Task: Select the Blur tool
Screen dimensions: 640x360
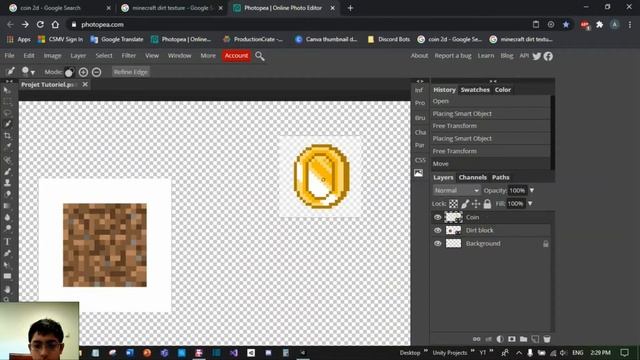Action: pyautogui.click(x=7, y=218)
